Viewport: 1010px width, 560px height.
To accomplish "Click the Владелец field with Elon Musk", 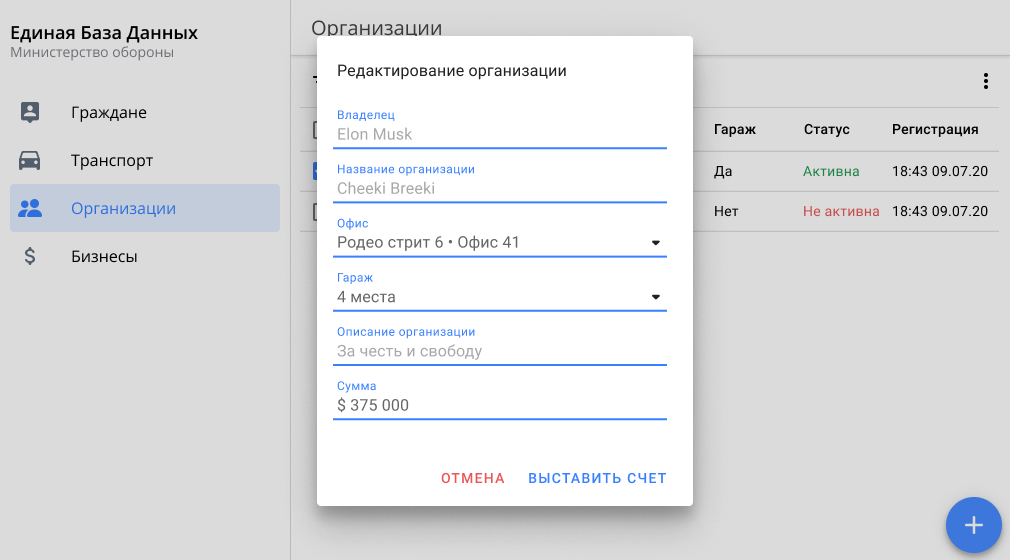I will point(500,134).
